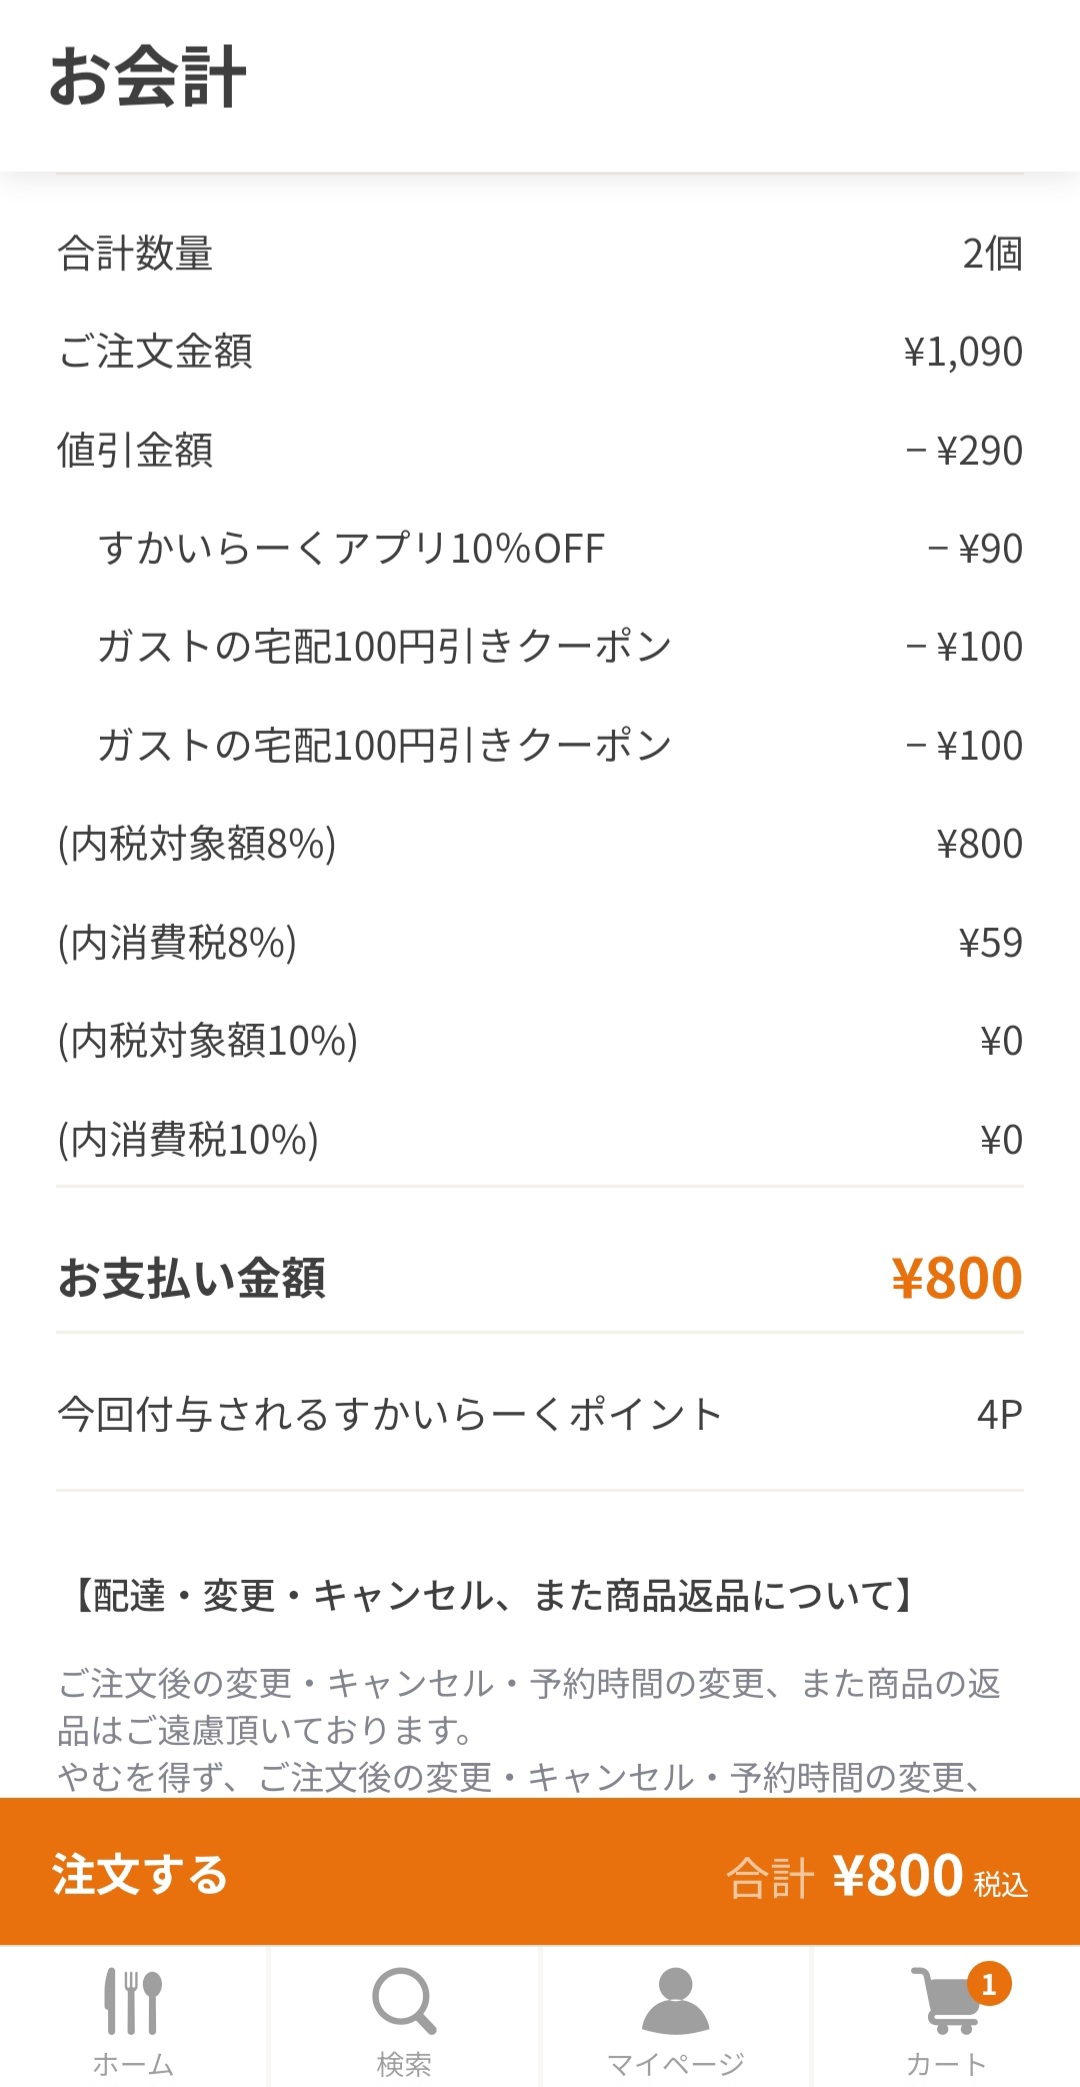Image resolution: width=1080 pixels, height=2087 pixels.
Task: Open マイページ person icon
Action: pos(675,2001)
